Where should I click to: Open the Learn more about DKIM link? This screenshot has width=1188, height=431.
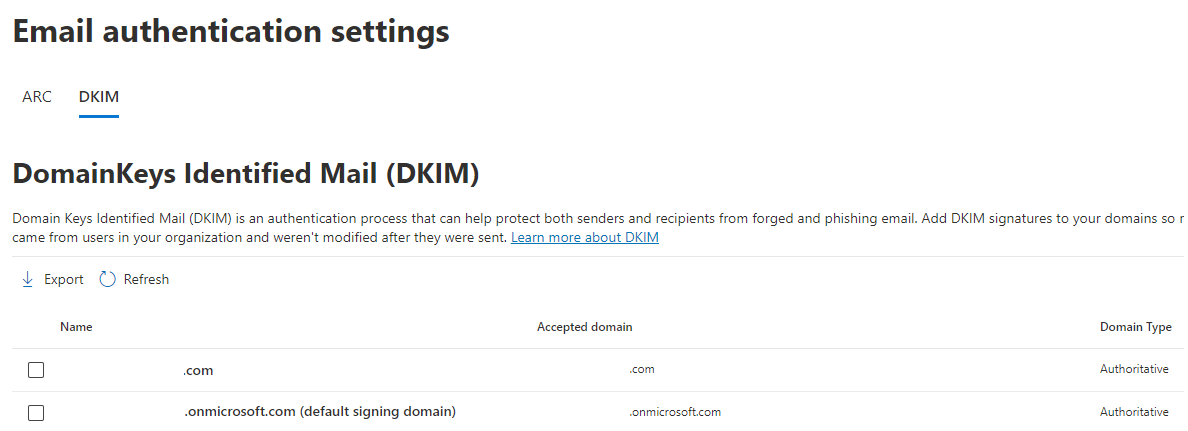[585, 238]
